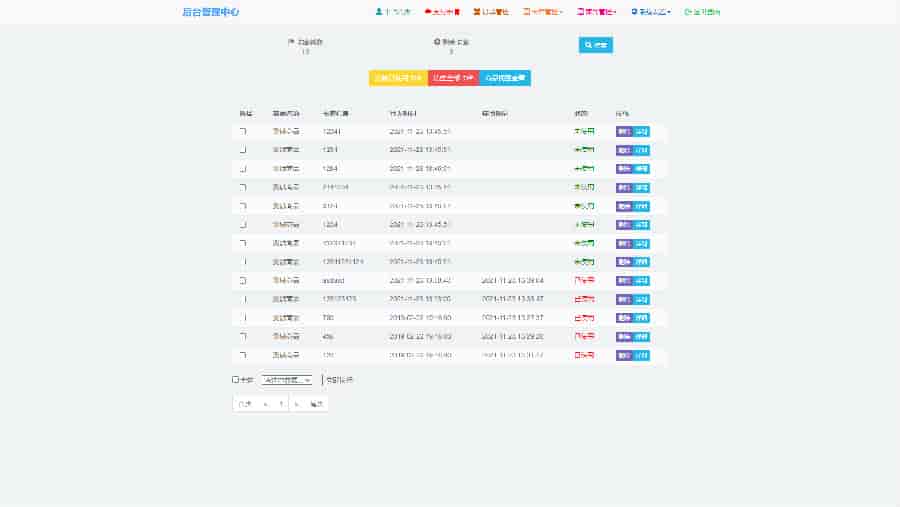Select page number 1 in the pagination
The width and height of the screenshot is (900, 507).
coord(281,404)
